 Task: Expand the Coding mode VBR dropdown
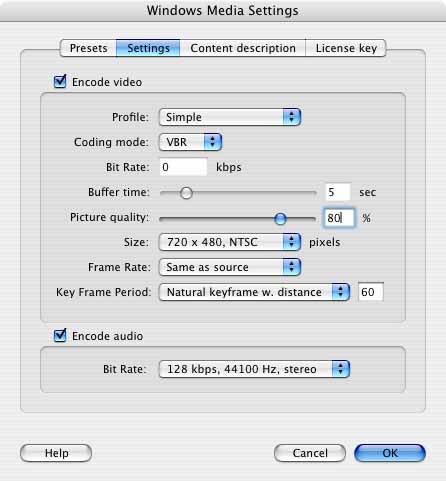(190, 142)
